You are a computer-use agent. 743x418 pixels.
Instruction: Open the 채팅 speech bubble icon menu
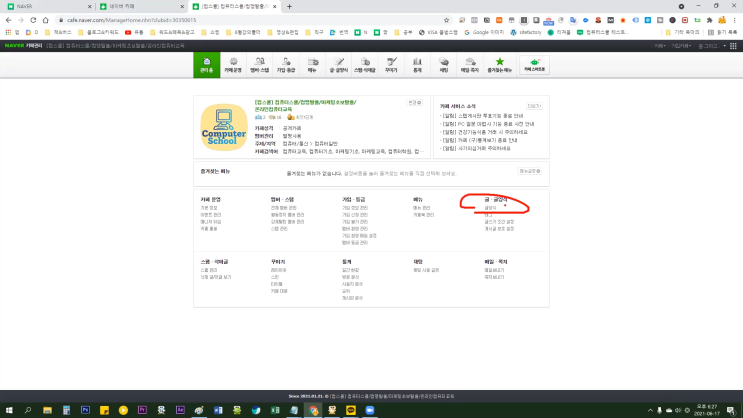(x=444, y=65)
